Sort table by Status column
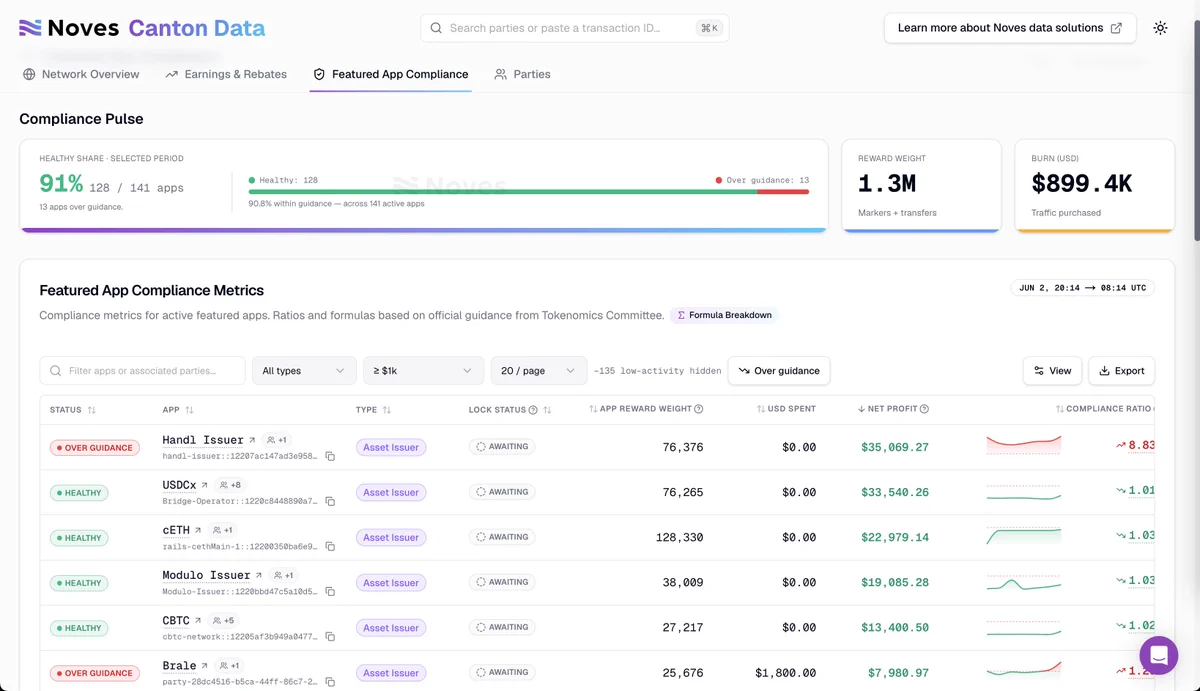This screenshot has height=691, width=1200. tap(92, 410)
